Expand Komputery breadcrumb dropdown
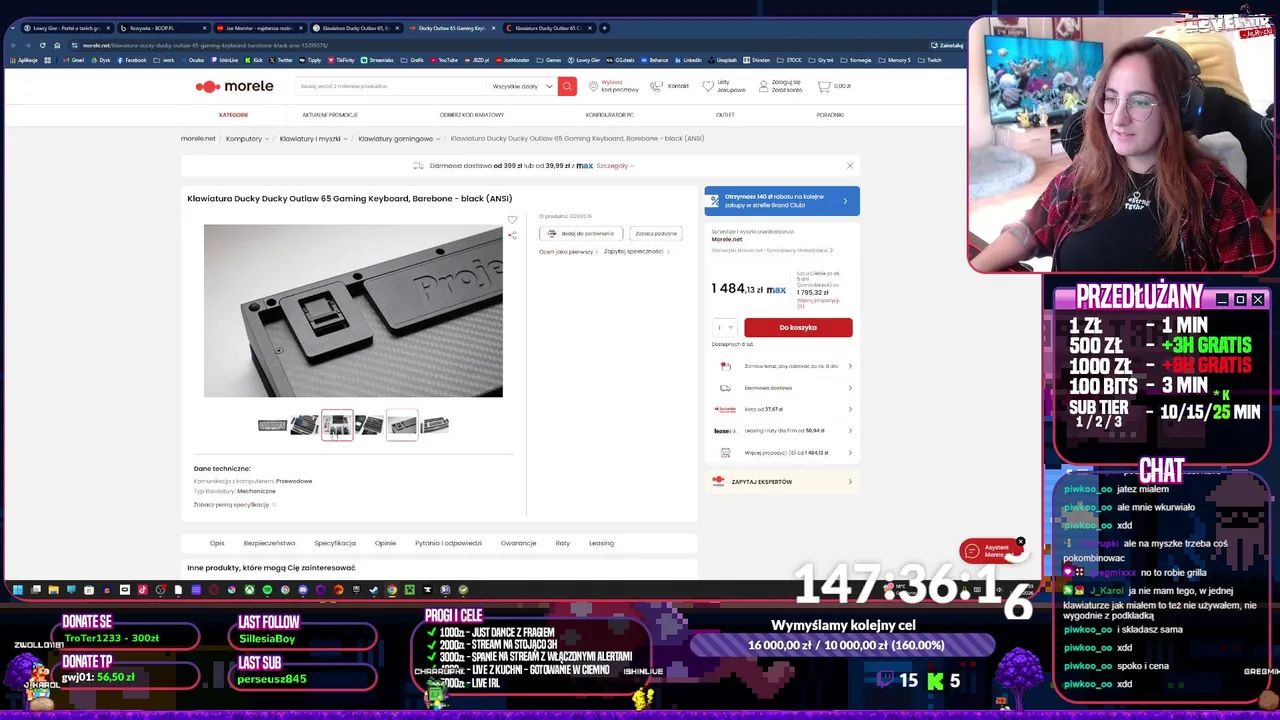1280x720 pixels. coord(267,139)
